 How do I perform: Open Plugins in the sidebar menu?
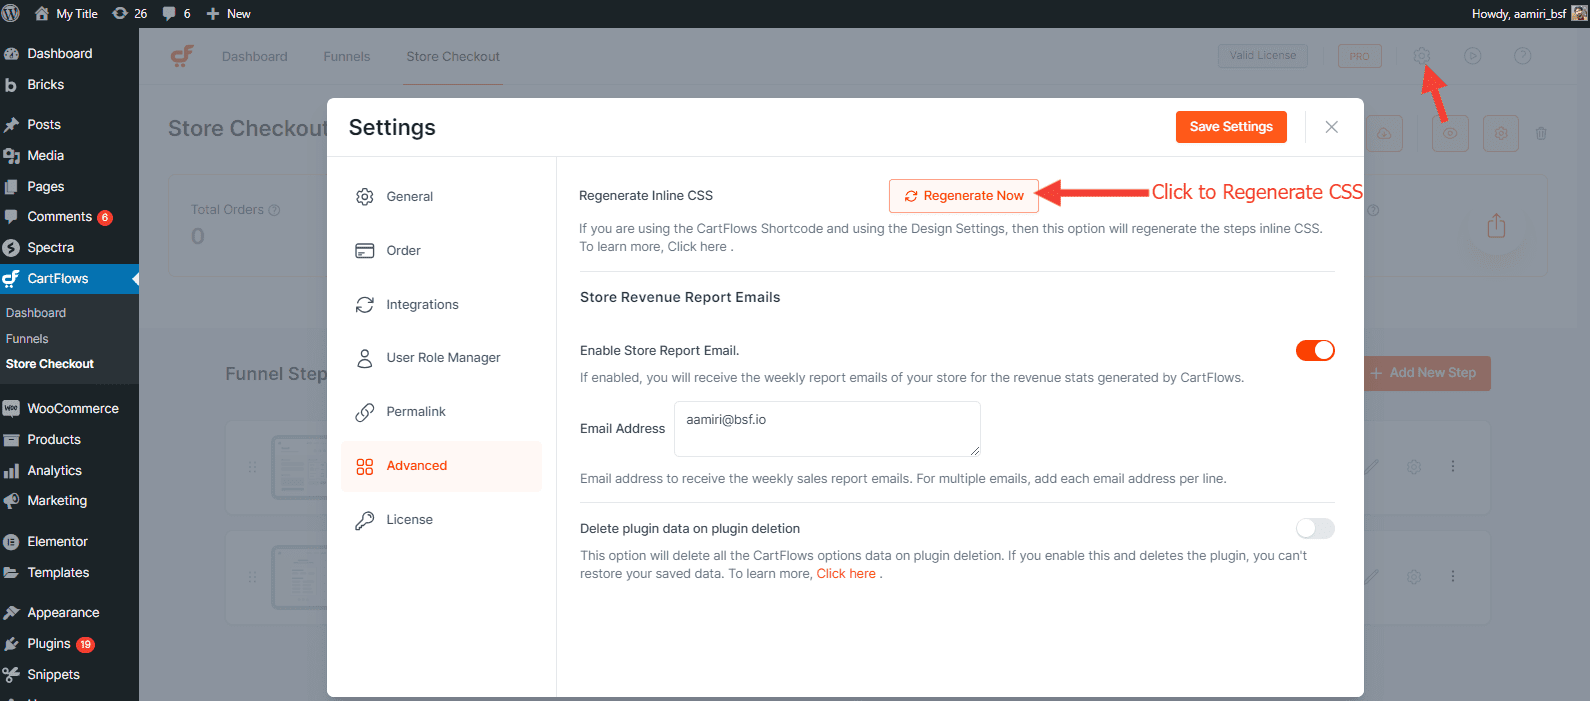49,644
